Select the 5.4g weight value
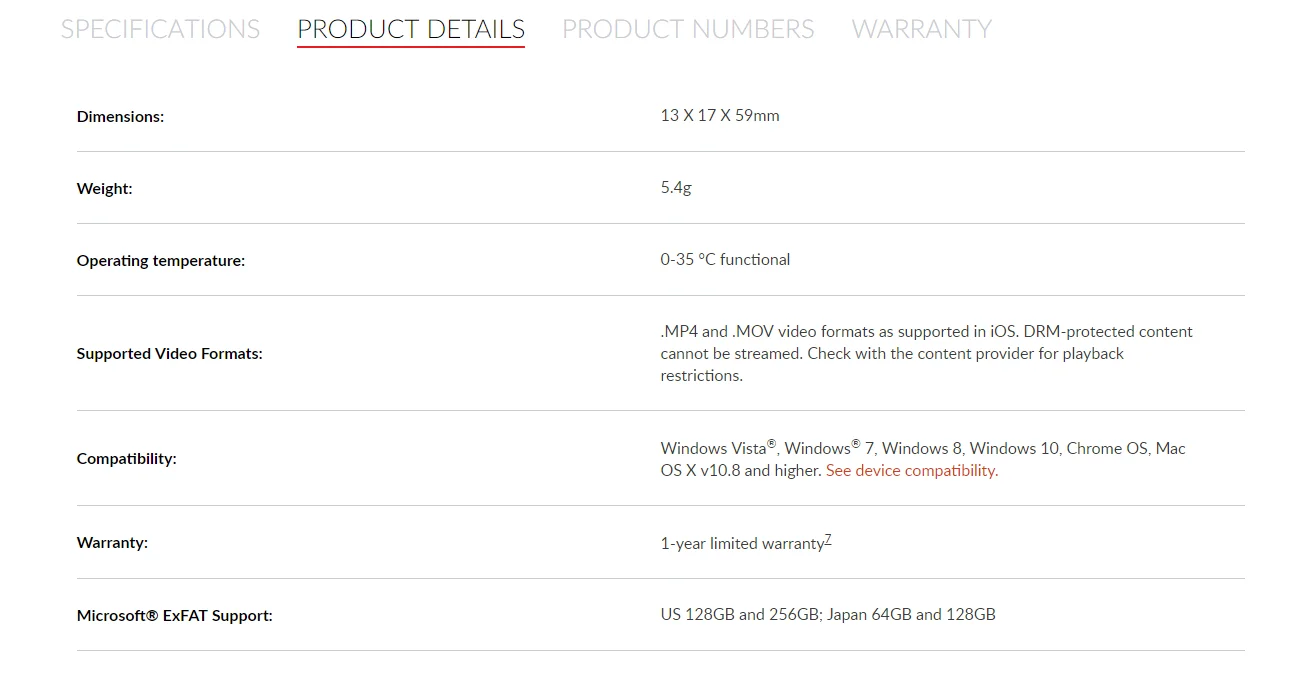 pyautogui.click(x=675, y=188)
